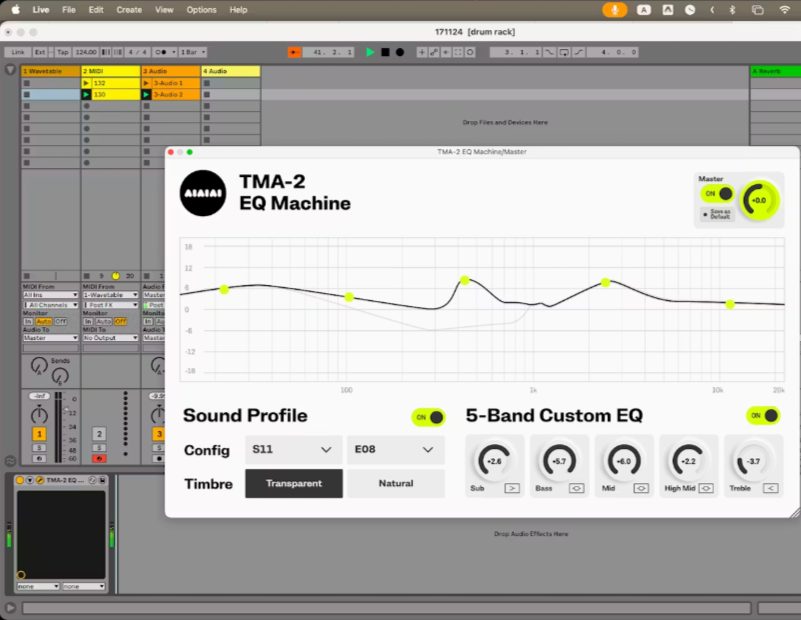Expand the E08 config dropdown
The width and height of the screenshot is (801, 620).
coord(395,450)
